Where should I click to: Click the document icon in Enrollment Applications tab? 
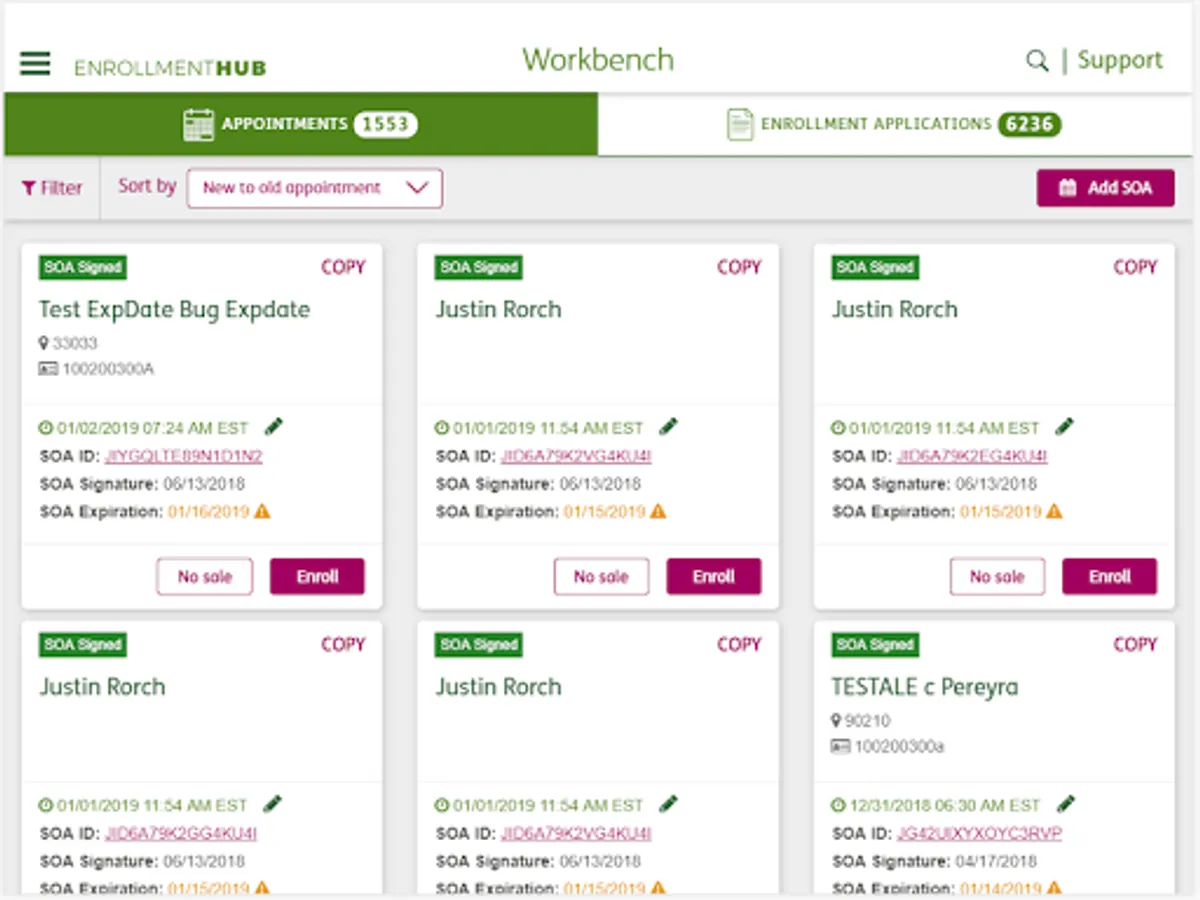pyautogui.click(x=740, y=125)
